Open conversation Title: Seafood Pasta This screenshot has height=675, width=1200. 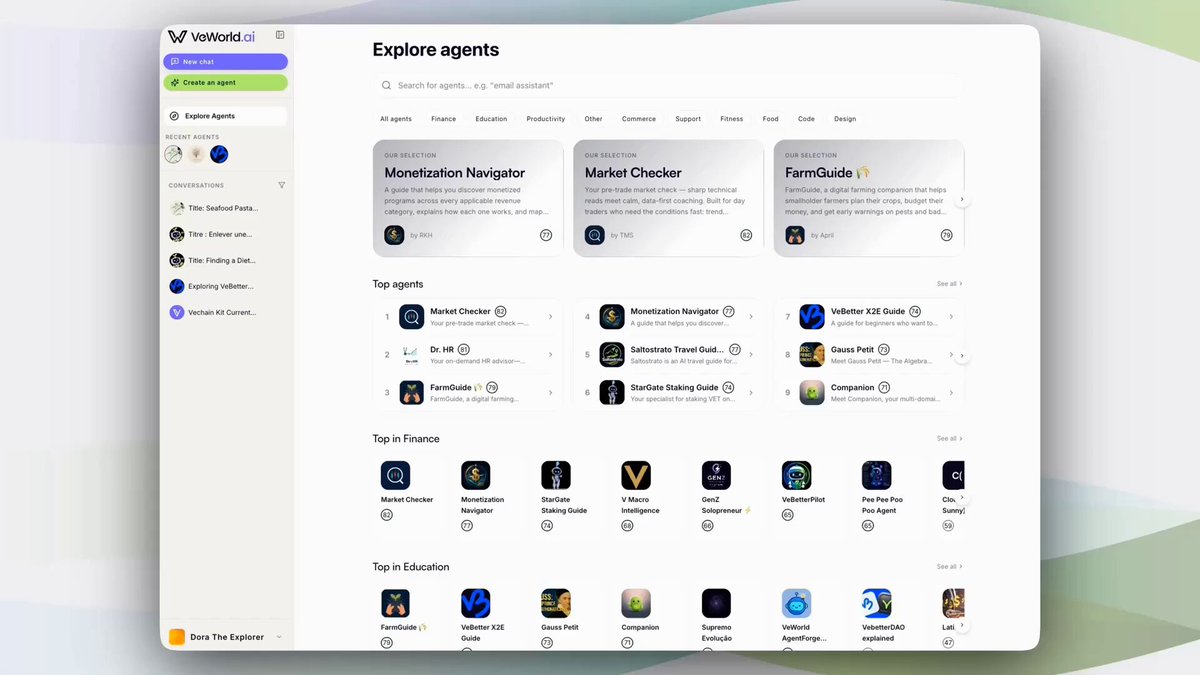(x=226, y=208)
